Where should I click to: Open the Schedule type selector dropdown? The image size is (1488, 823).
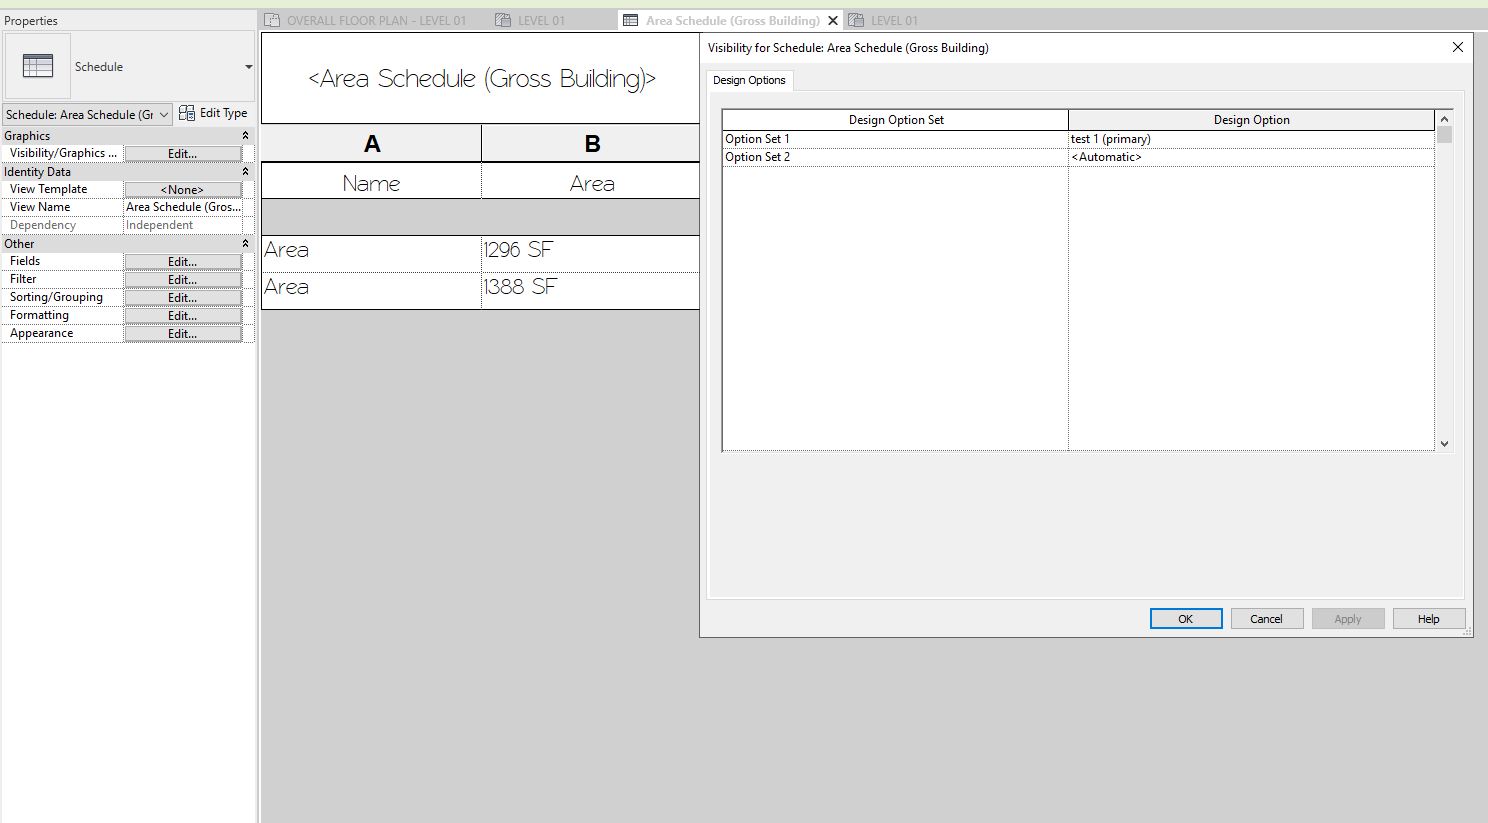(x=164, y=114)
